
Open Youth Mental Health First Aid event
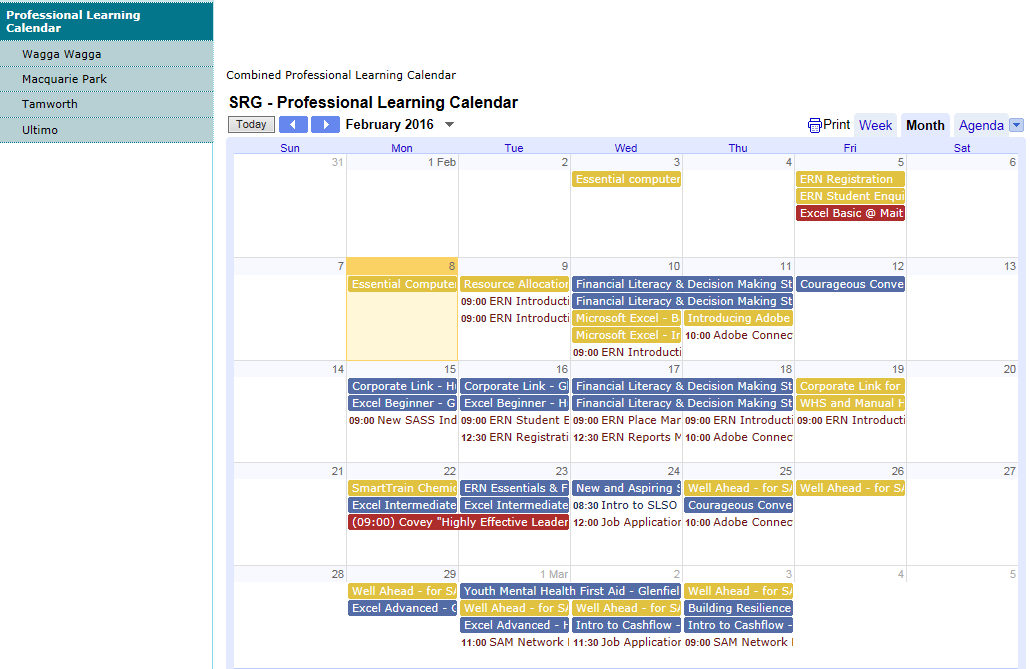pyautogui.click(x=570, y=591)
